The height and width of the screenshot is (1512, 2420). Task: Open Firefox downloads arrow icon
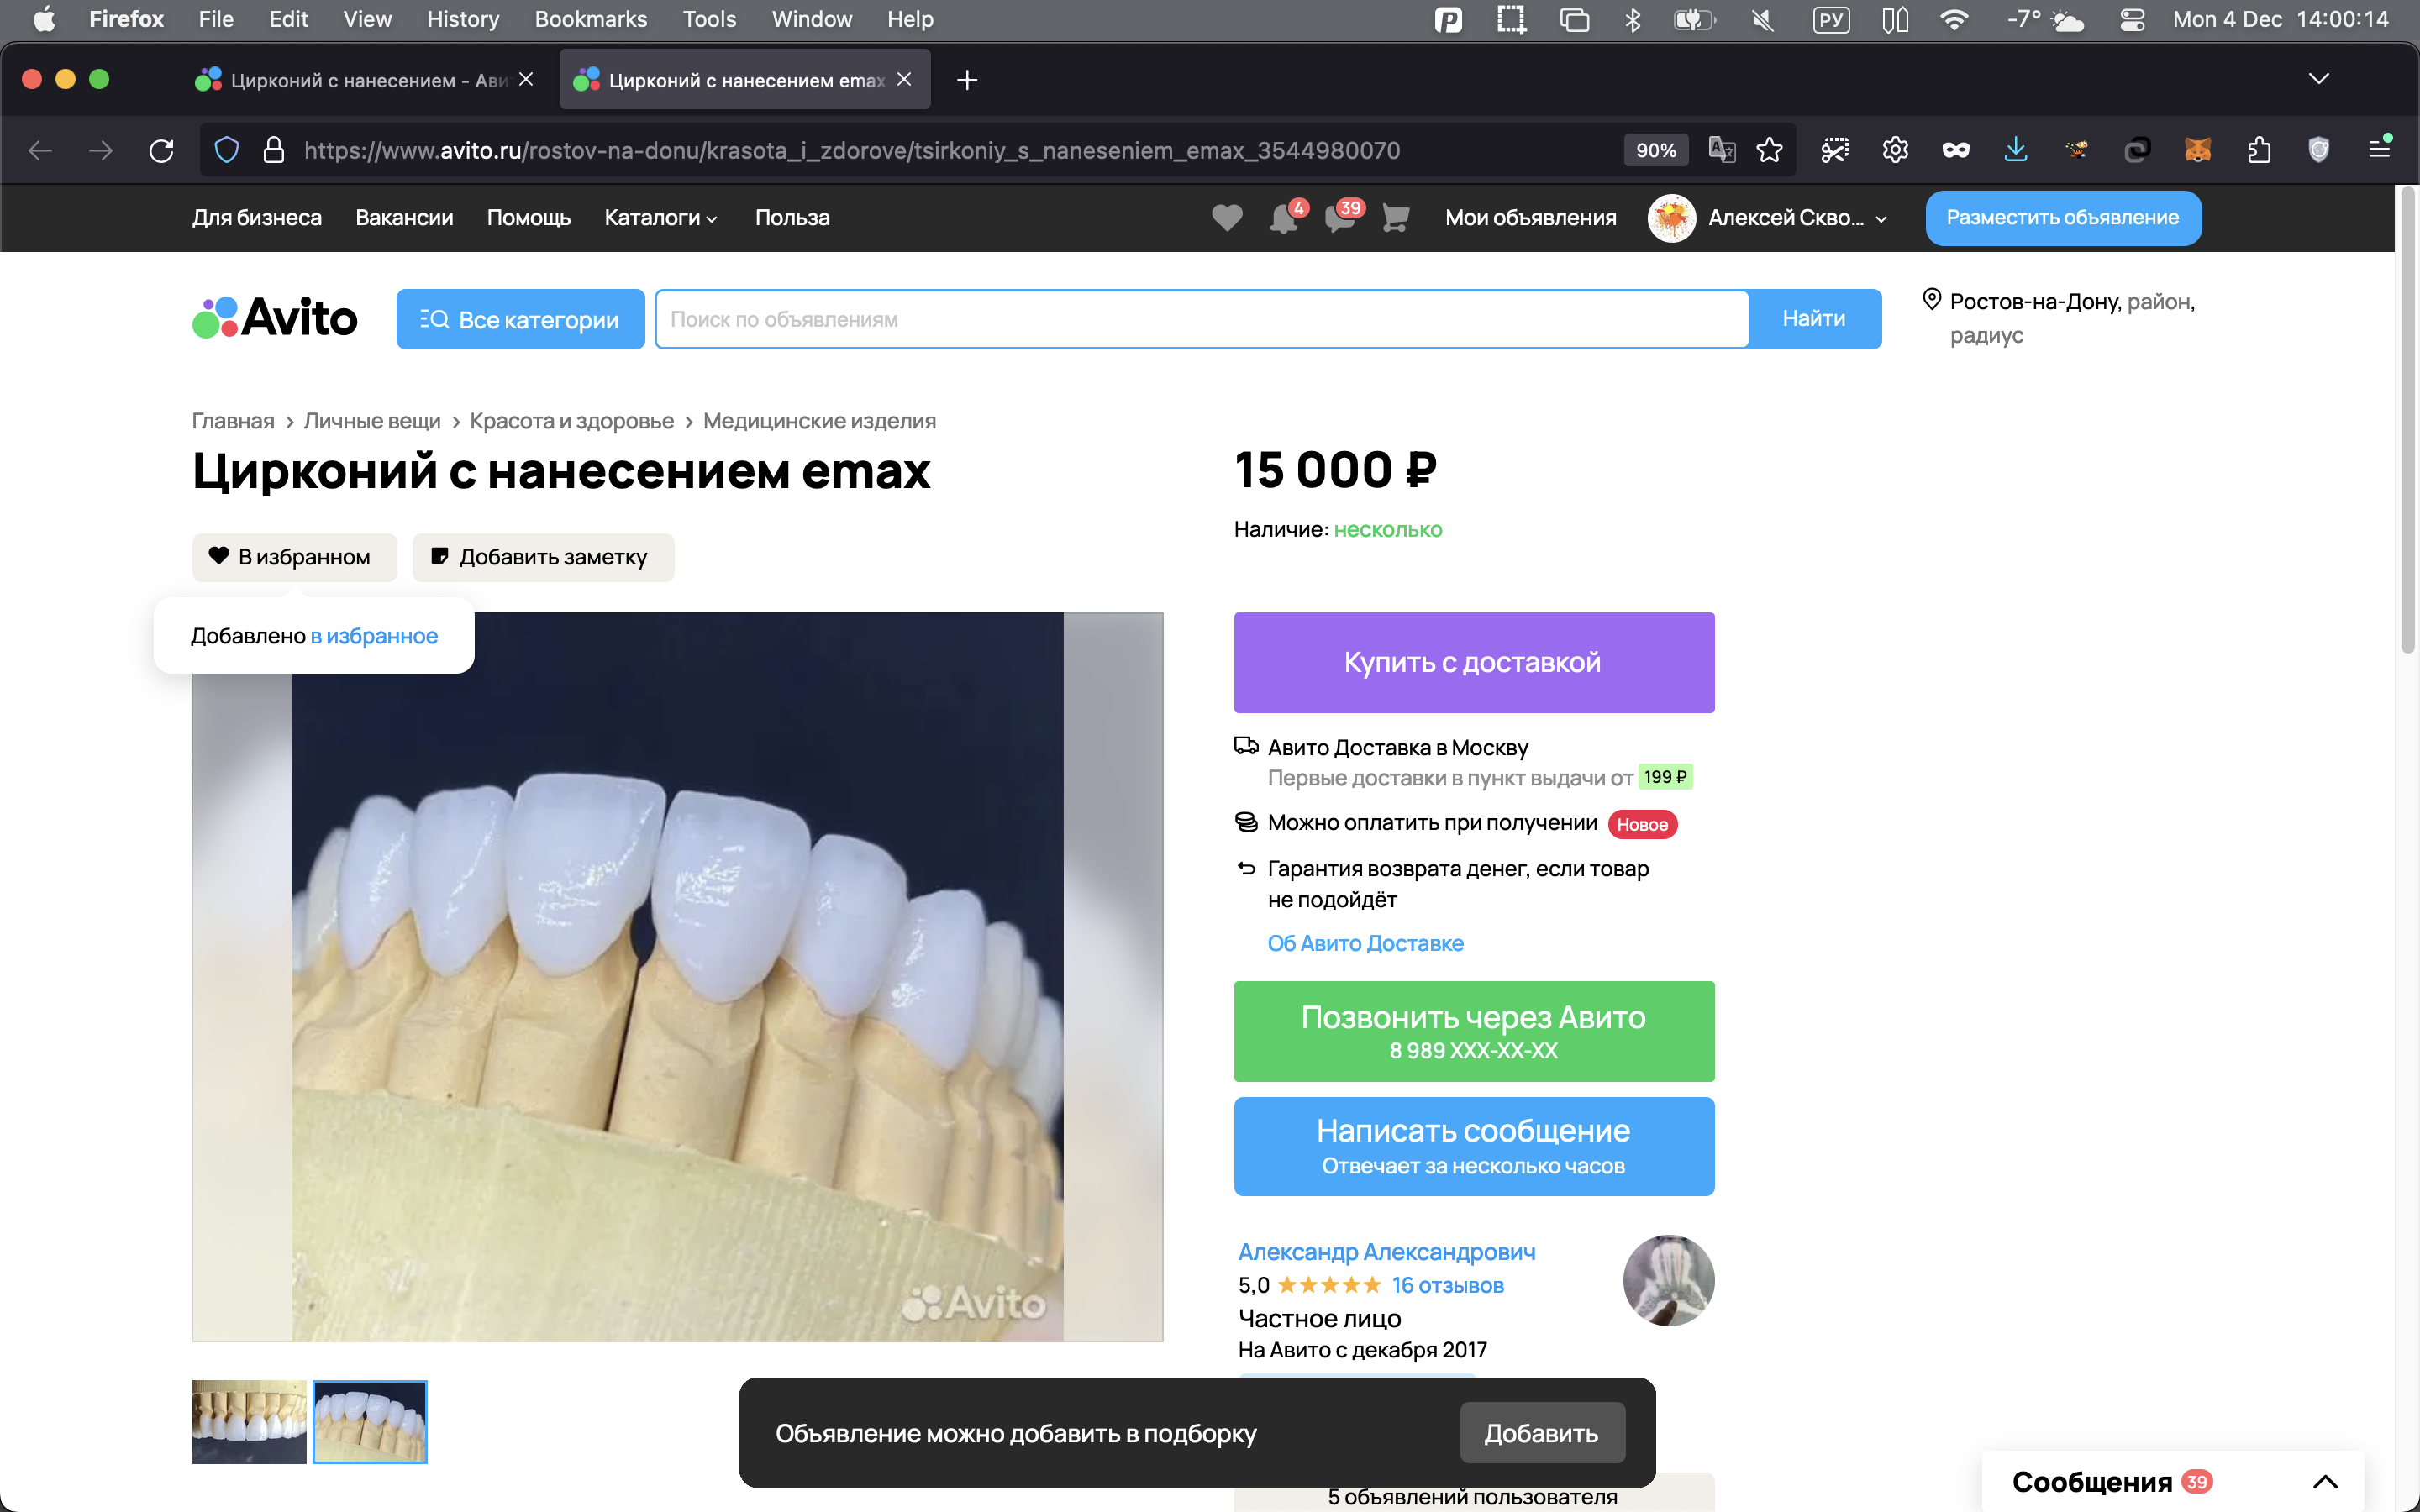(2015, 150)
